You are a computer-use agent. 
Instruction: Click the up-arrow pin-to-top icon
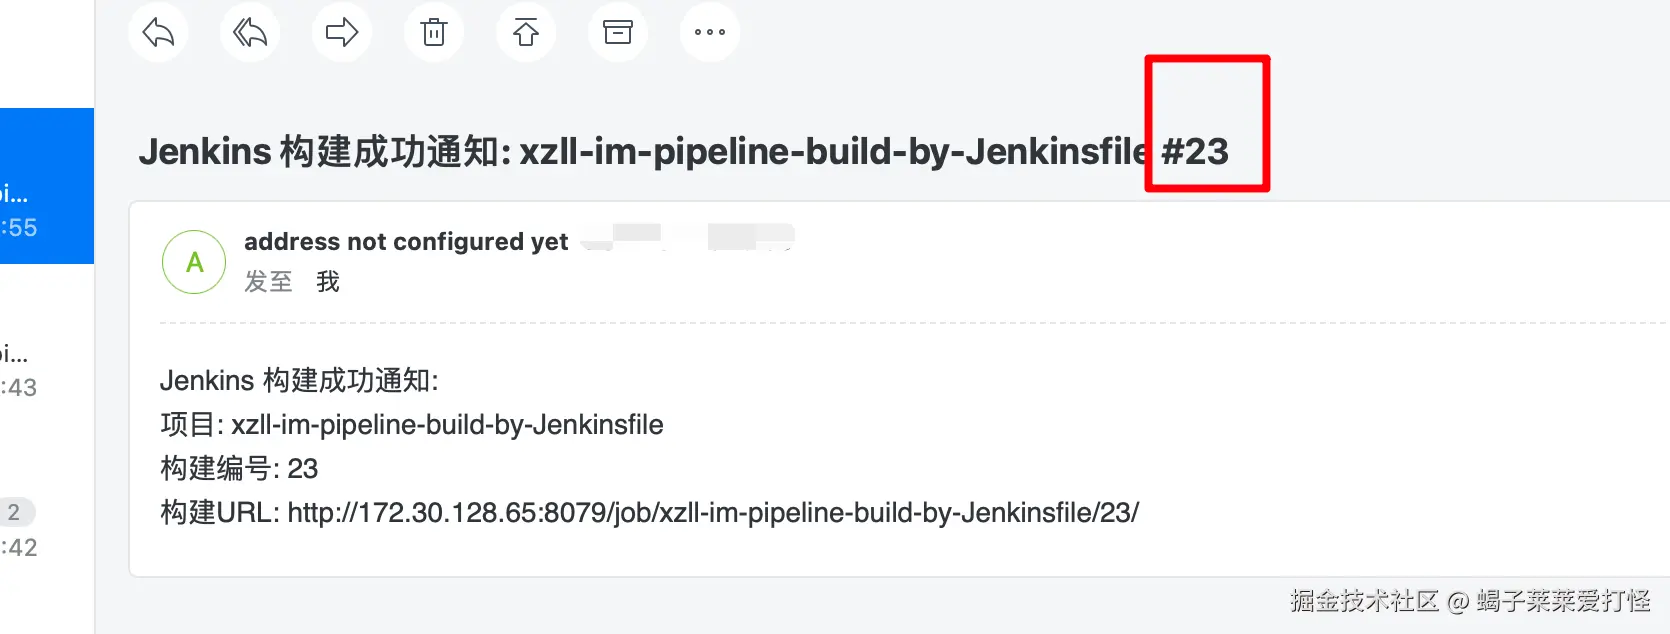pos(526,32)
